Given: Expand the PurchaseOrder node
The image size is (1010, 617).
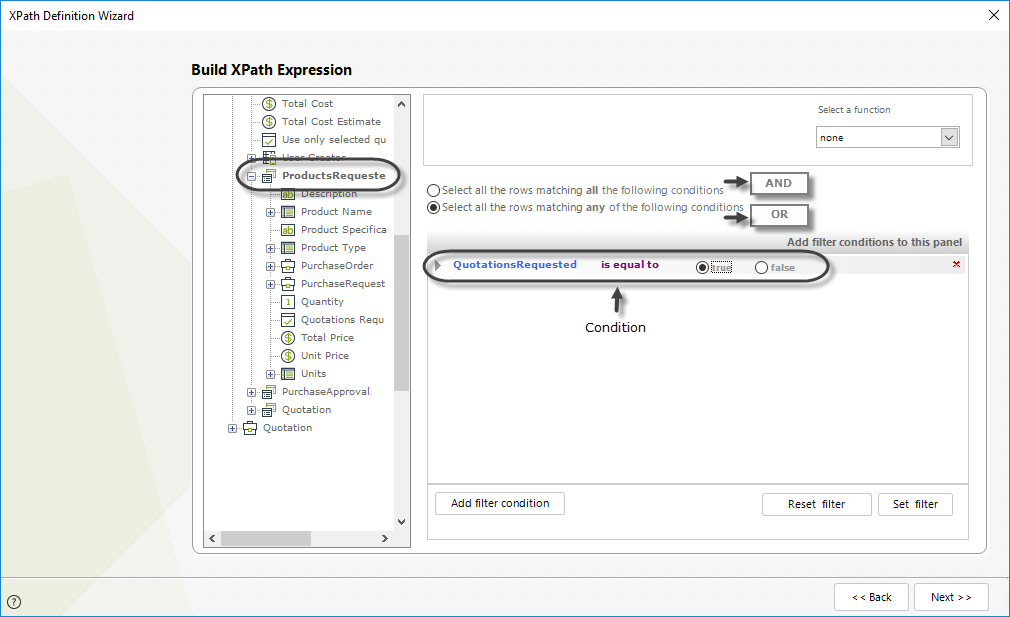Looking at the screenshot, I should pos(271,267).
